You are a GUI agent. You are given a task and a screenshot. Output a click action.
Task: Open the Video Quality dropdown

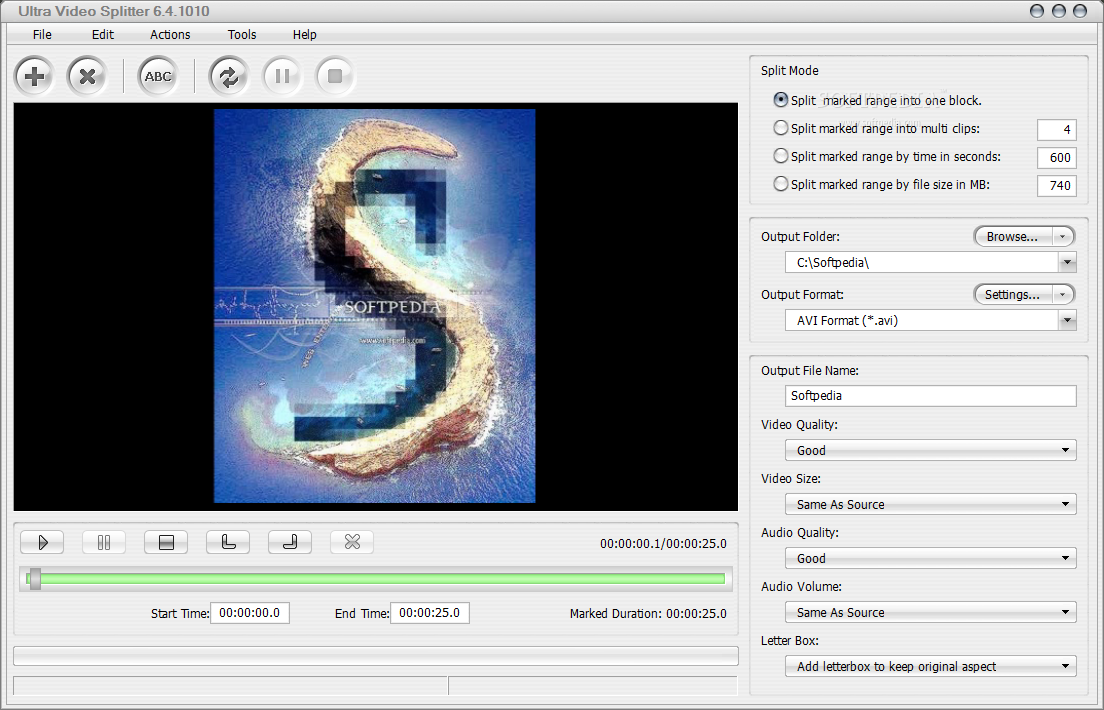pyautogui.click(x=931, y=450)
